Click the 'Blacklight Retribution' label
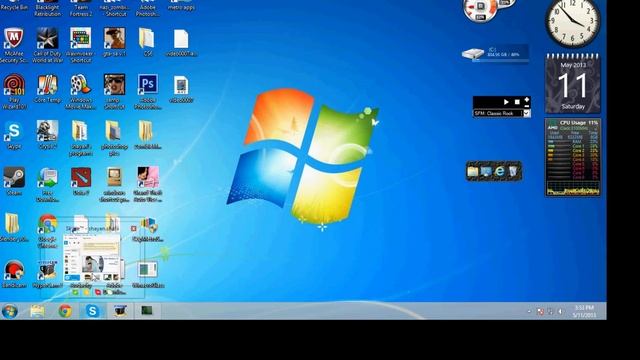Image resolution: width=640 pixels, height=360 pixels. [x=47, y=11]
